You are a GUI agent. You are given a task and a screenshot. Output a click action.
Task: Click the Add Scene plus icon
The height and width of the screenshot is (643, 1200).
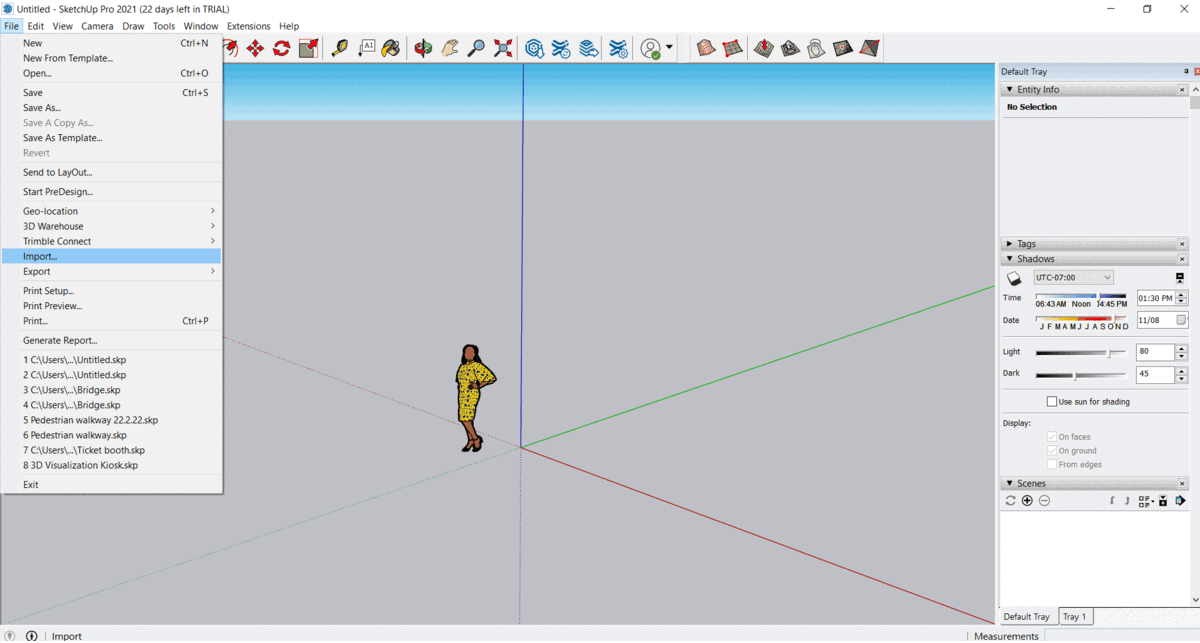coord(1027,501)
